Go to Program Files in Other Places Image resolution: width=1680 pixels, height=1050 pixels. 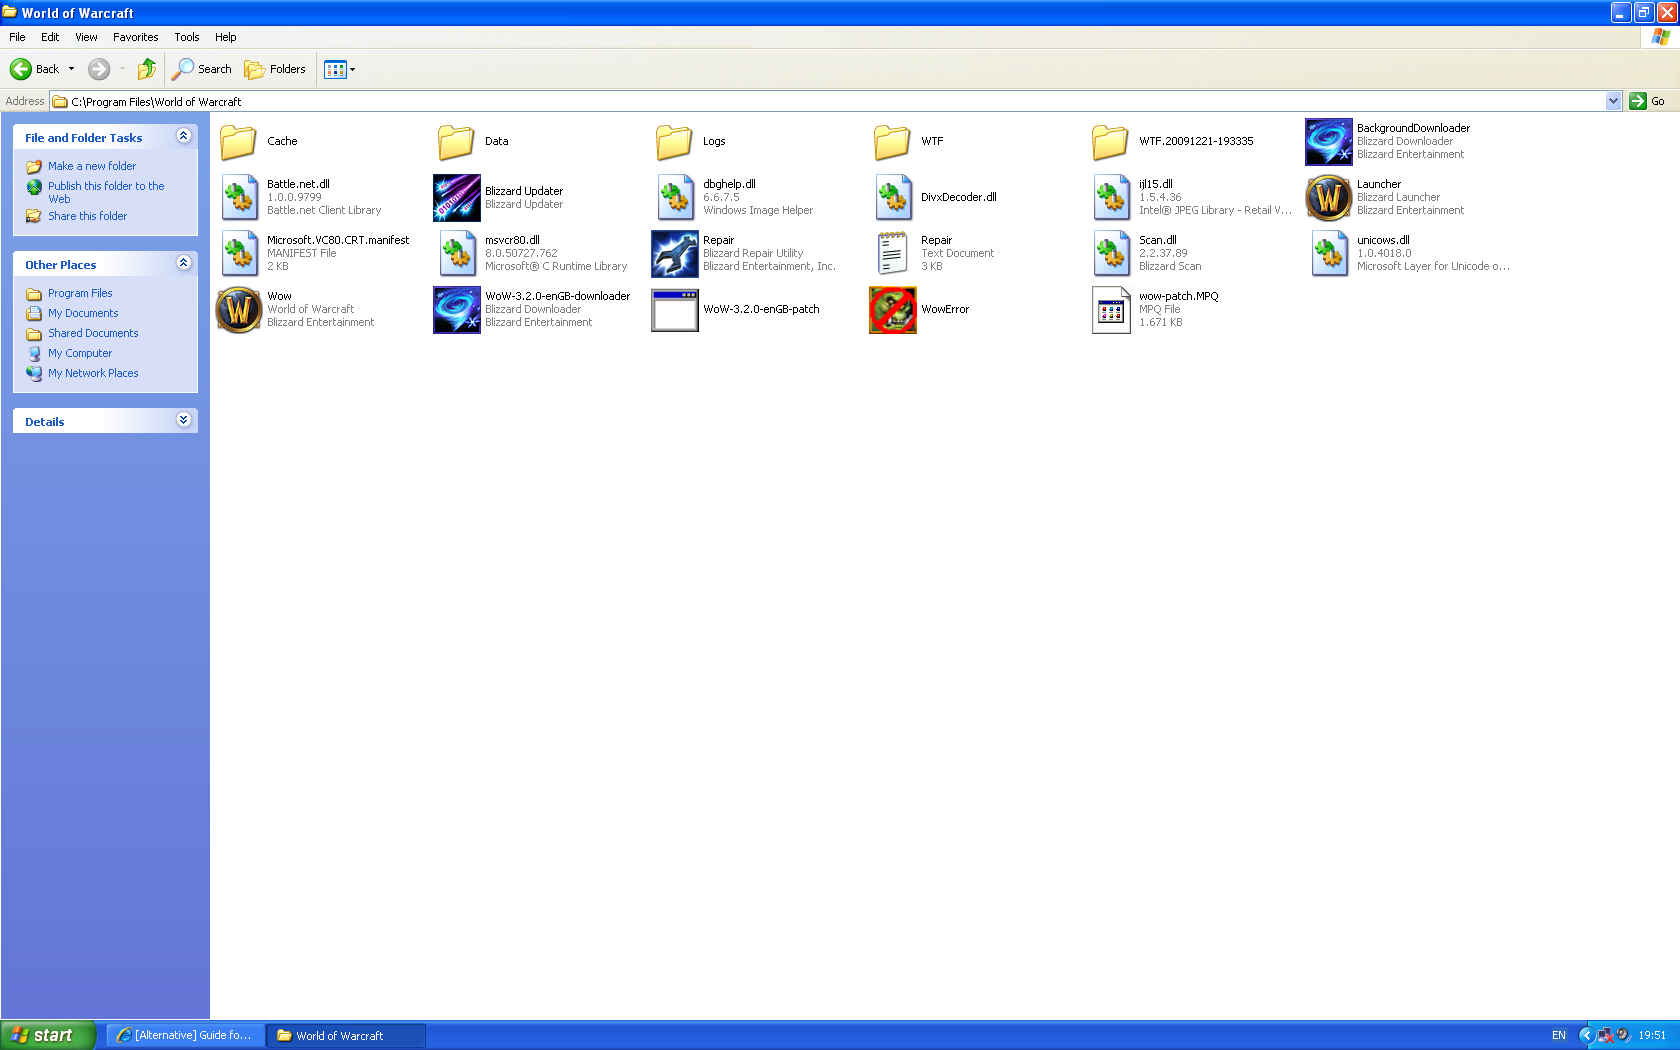click(80, 293)
